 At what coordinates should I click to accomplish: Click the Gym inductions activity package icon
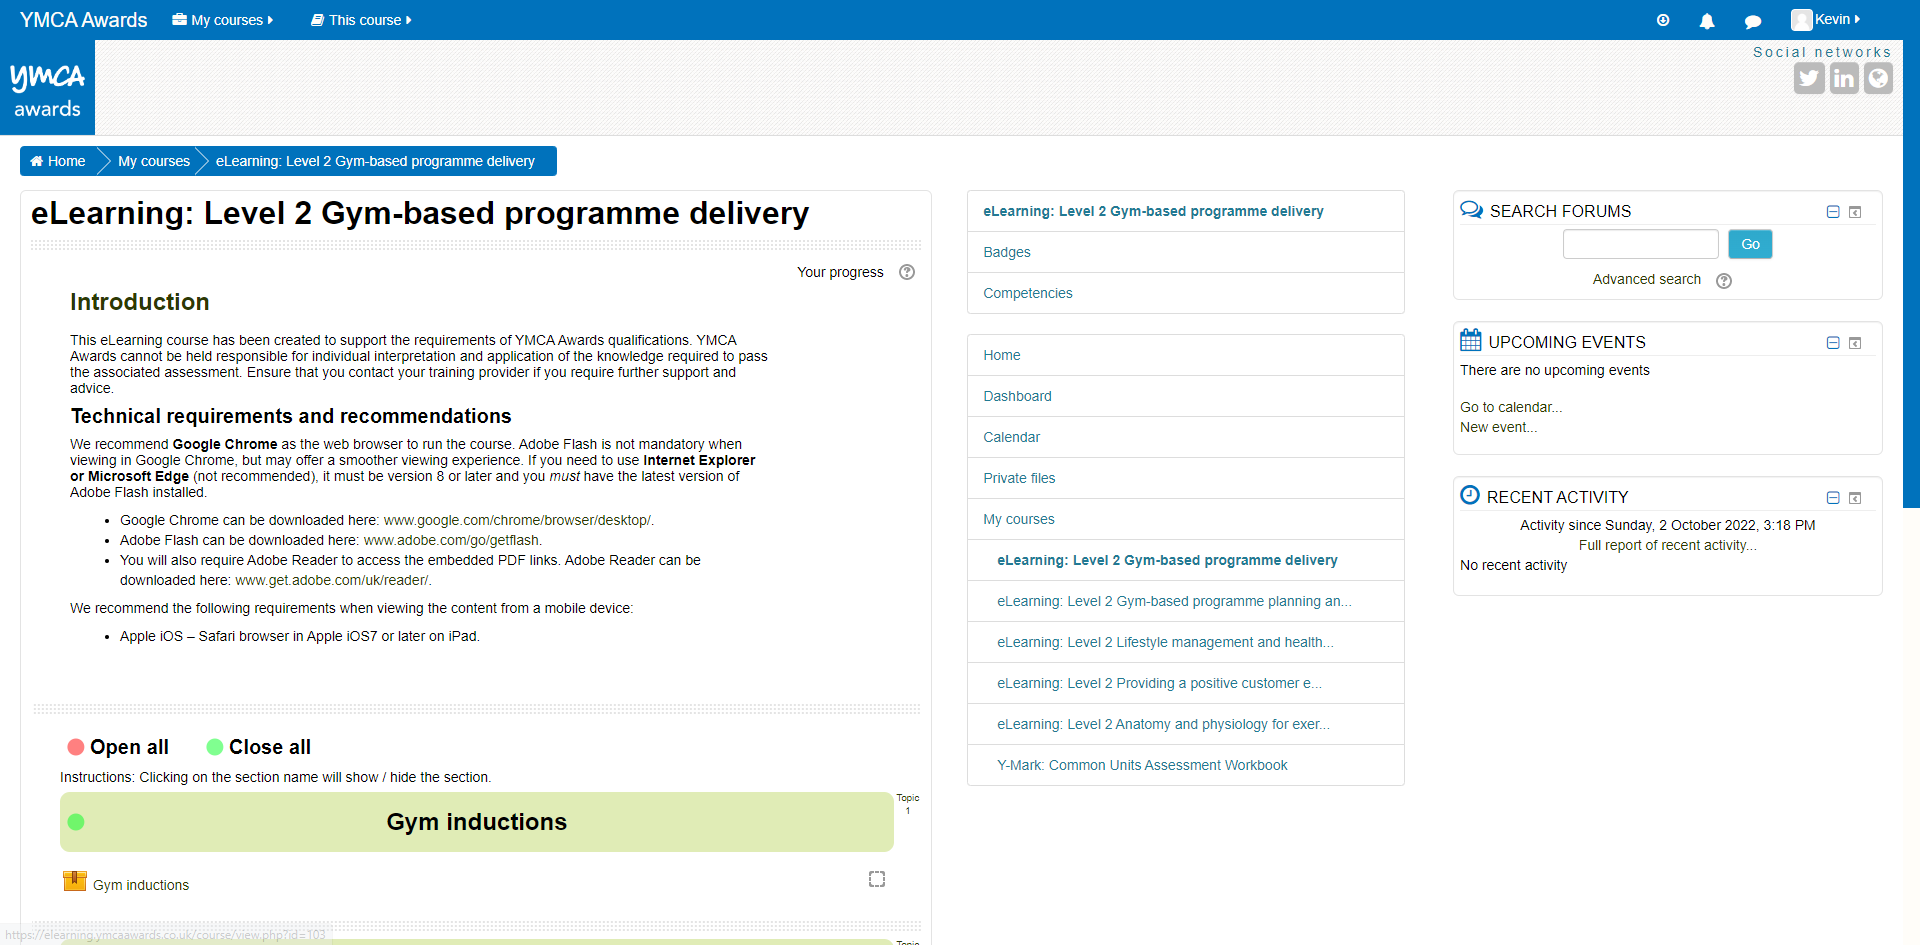tap(75, 881)
